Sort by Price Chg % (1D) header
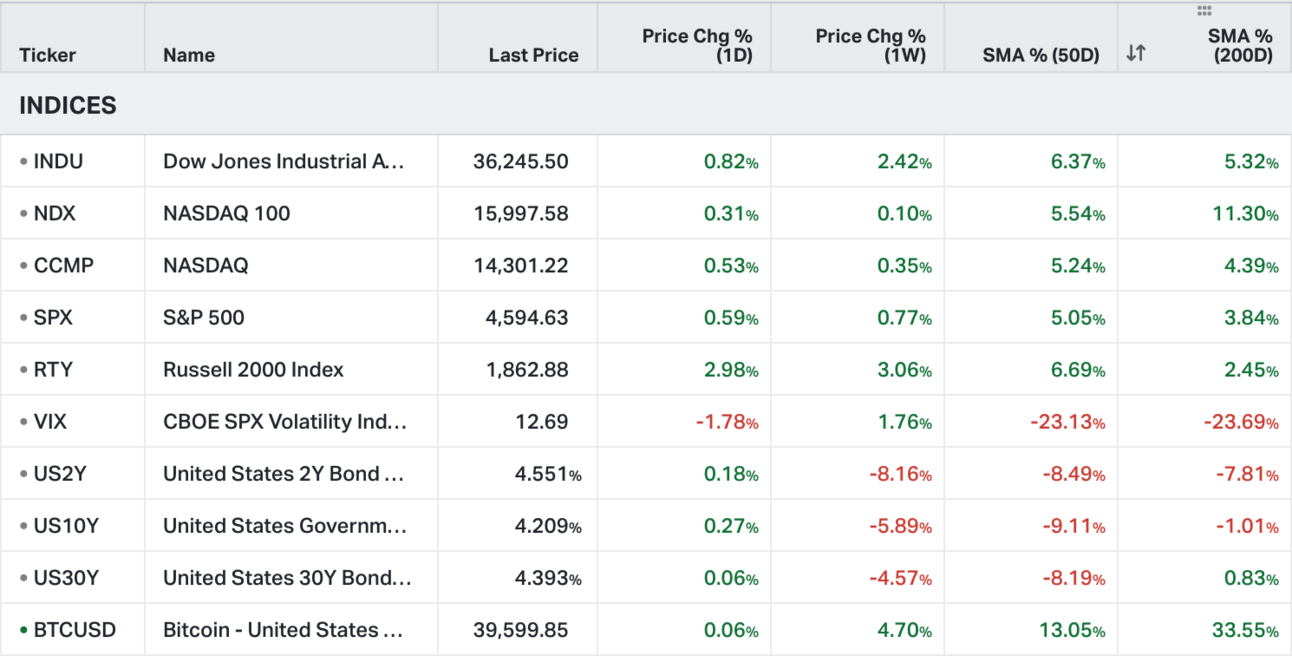Viewport: 1292px width, 656px height. [697, 46]
